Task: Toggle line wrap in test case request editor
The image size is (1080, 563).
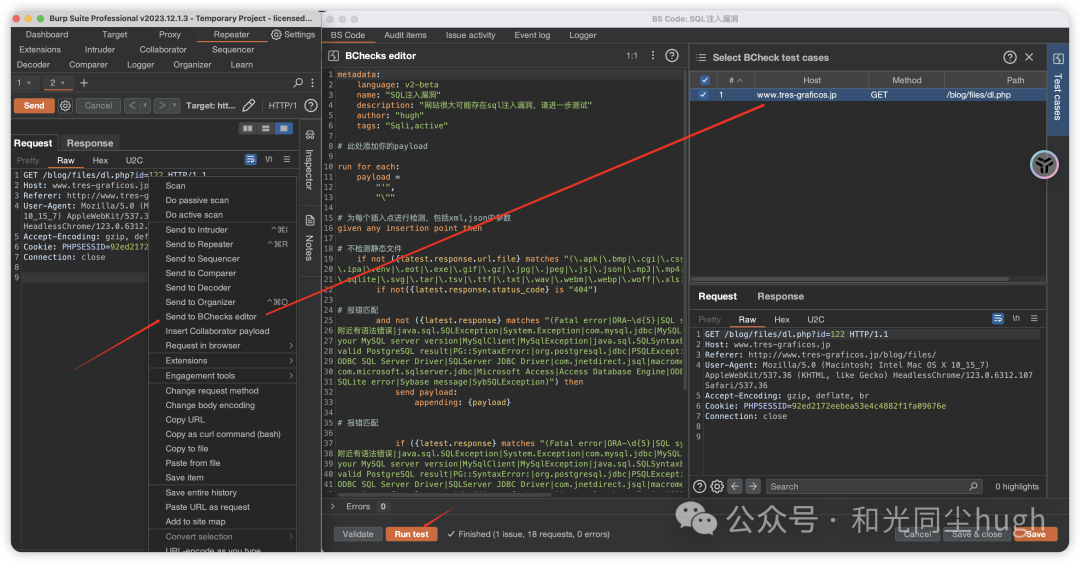Action: coord(997,318)
